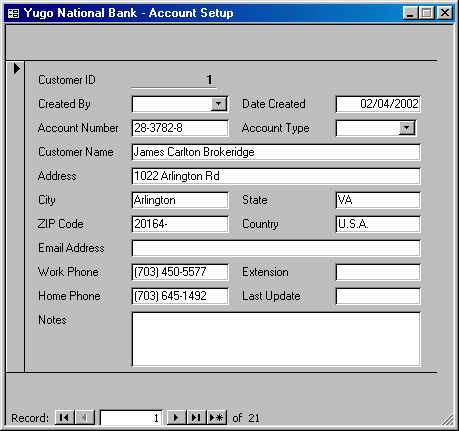Select the Last Update field
Viewport: 459px width, 431px height.
coord(378,296)
